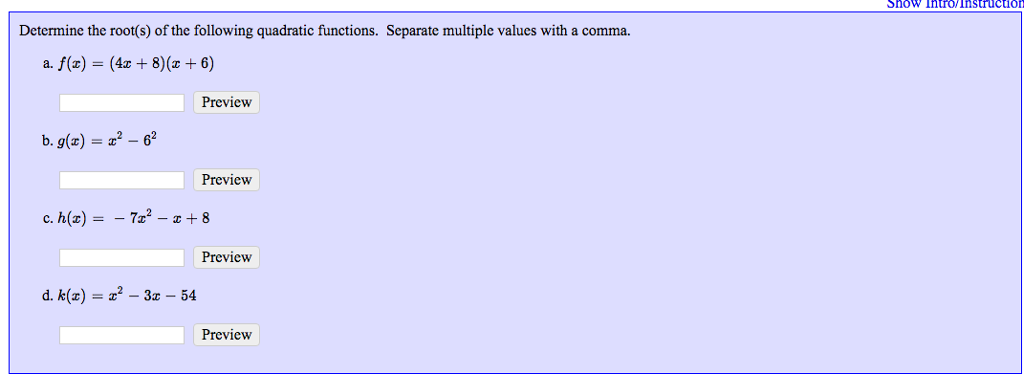Click the equation k(x) = x² − 3x − 54
Image resolution: width=1024 pixels, height=374 pixels.
click(x=127, y=296)
